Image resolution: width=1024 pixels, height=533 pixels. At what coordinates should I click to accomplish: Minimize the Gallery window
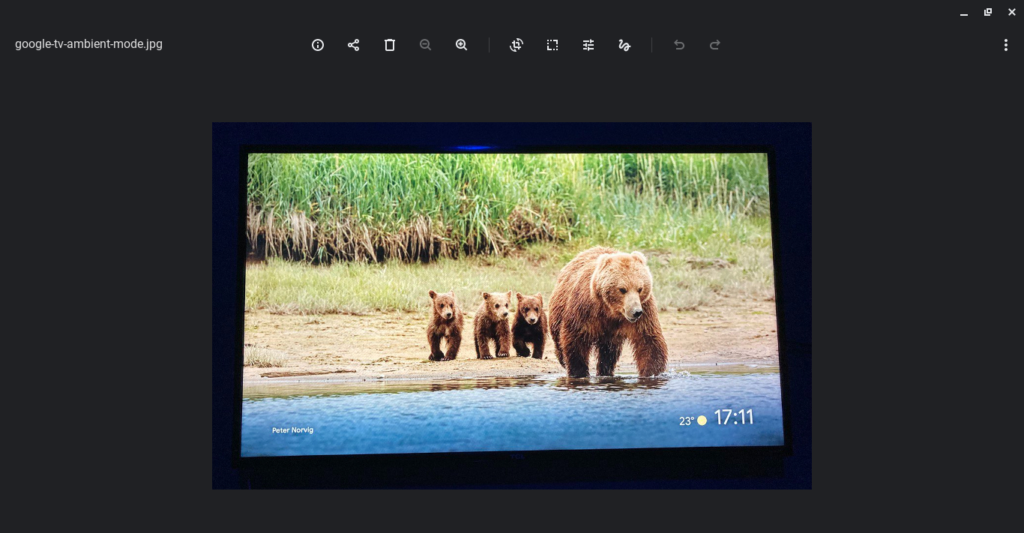(964, 12)
